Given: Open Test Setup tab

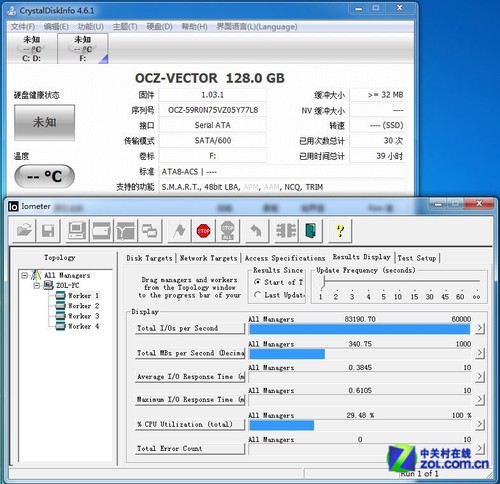Looking at the screenshot, I should tap(417, 258).
